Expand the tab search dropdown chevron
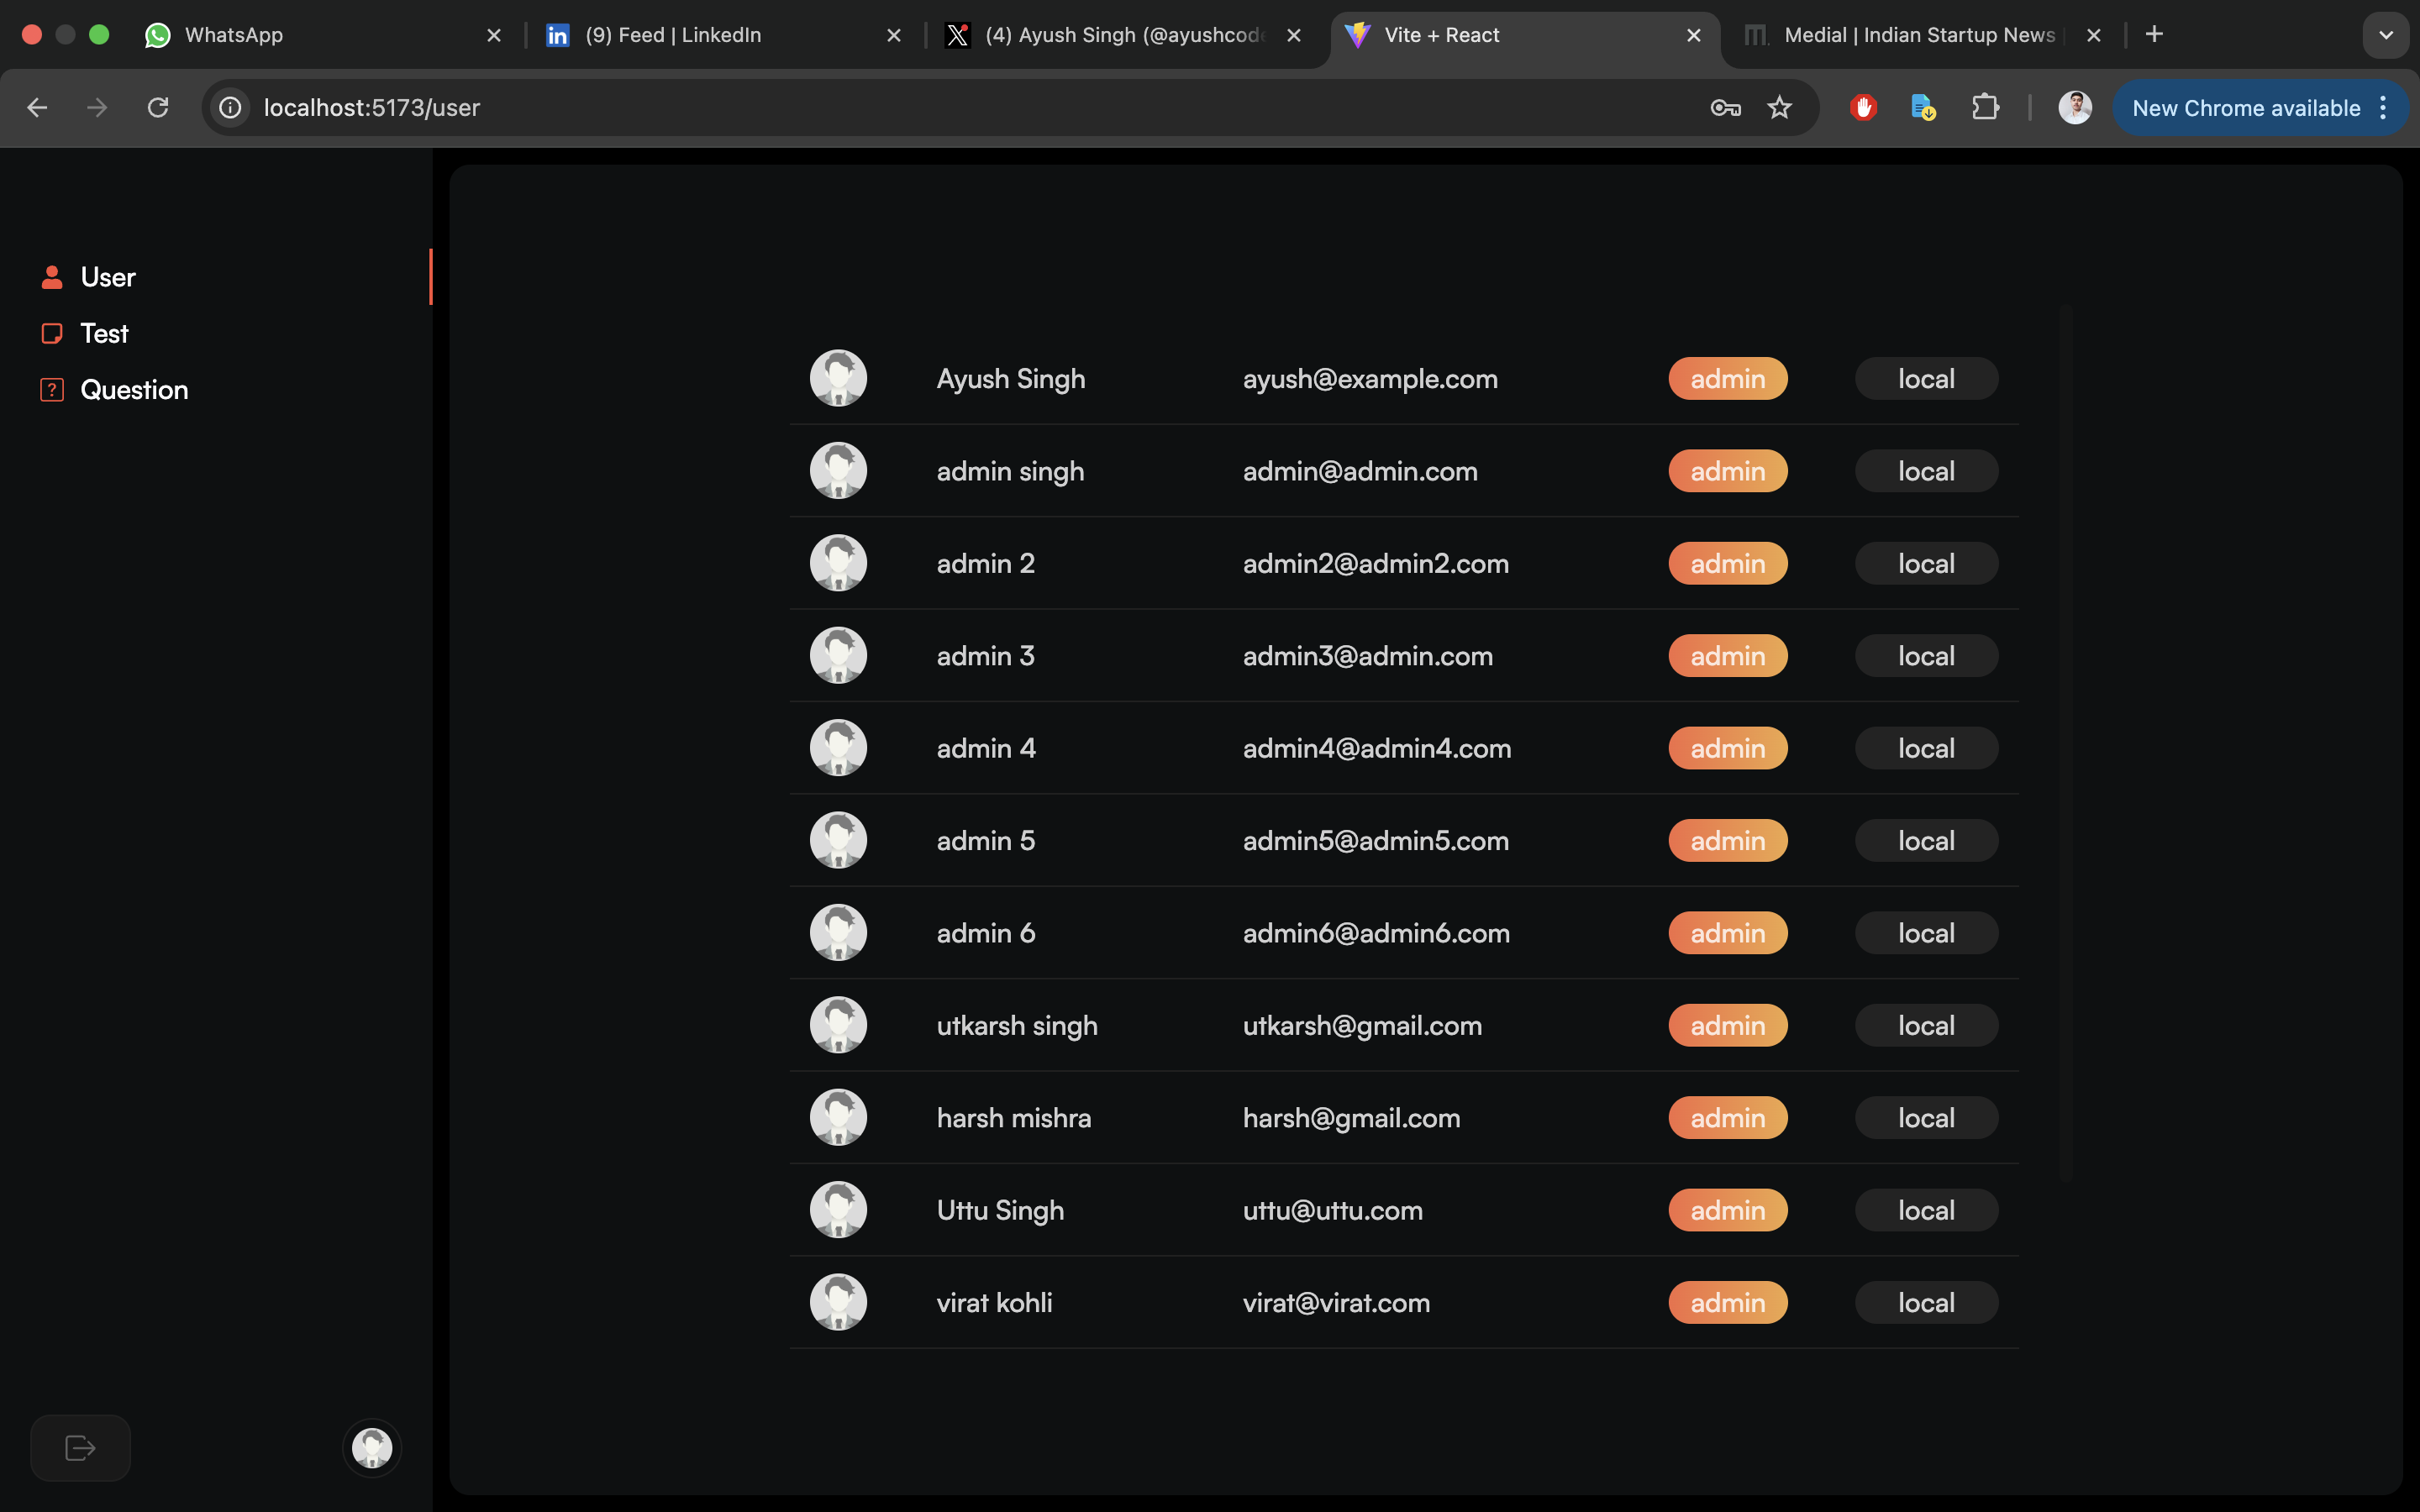The image size is (2420, 1512). [x=2385, y=35]
